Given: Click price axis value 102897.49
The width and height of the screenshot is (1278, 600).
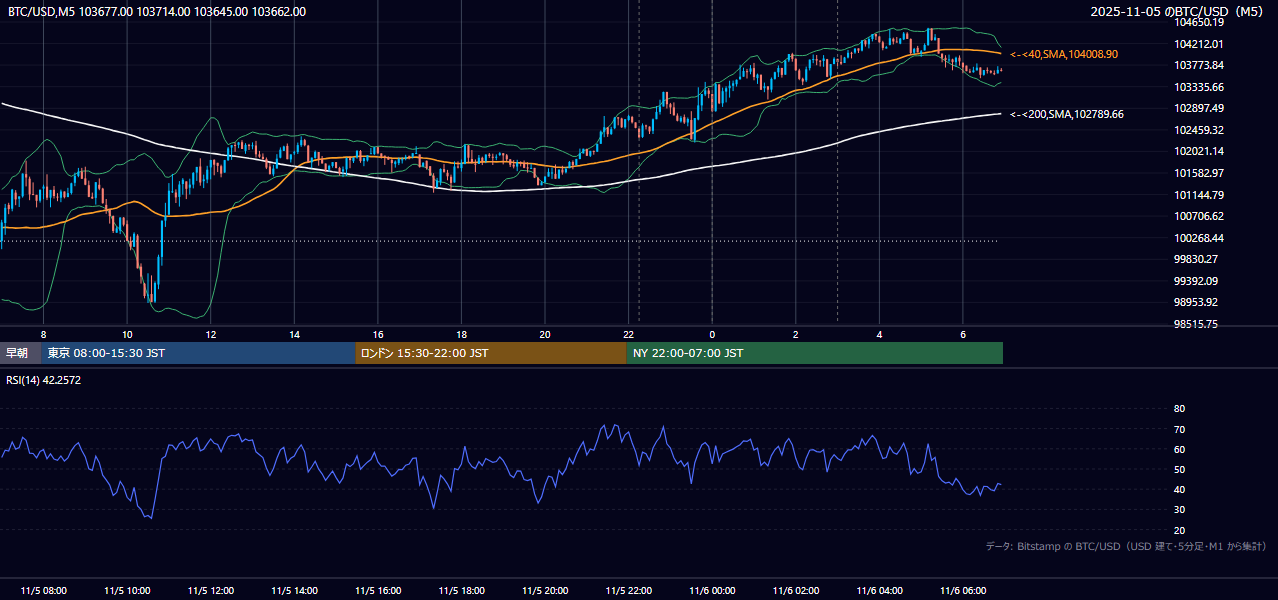Looking at the screenshot, I should point(1198,108).
